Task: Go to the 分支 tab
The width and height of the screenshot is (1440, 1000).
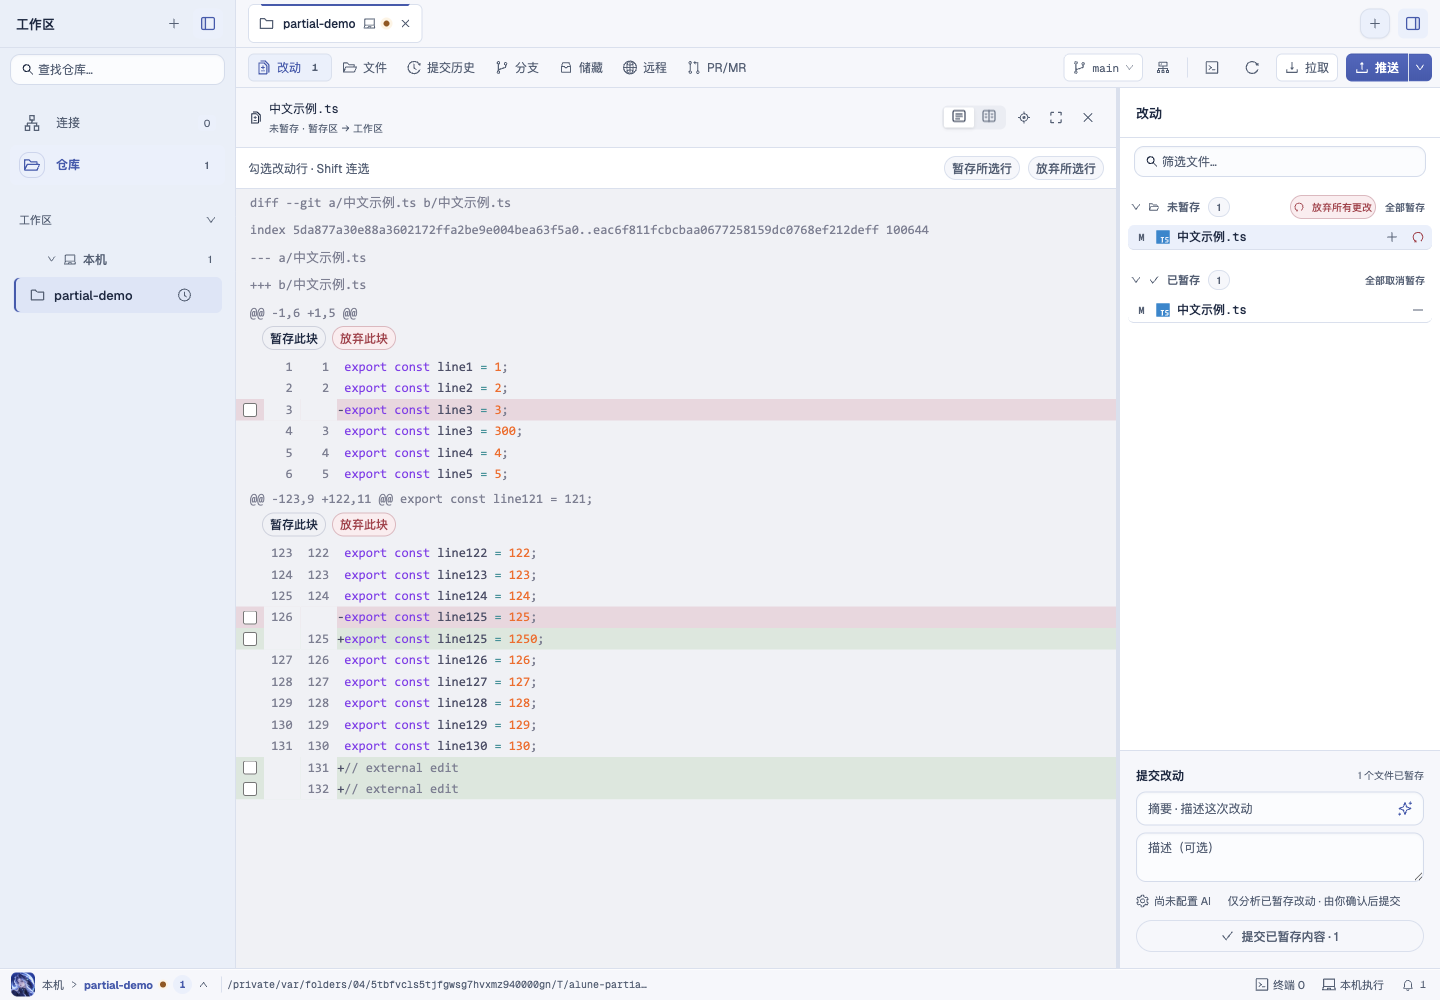Action: point(517,68)
